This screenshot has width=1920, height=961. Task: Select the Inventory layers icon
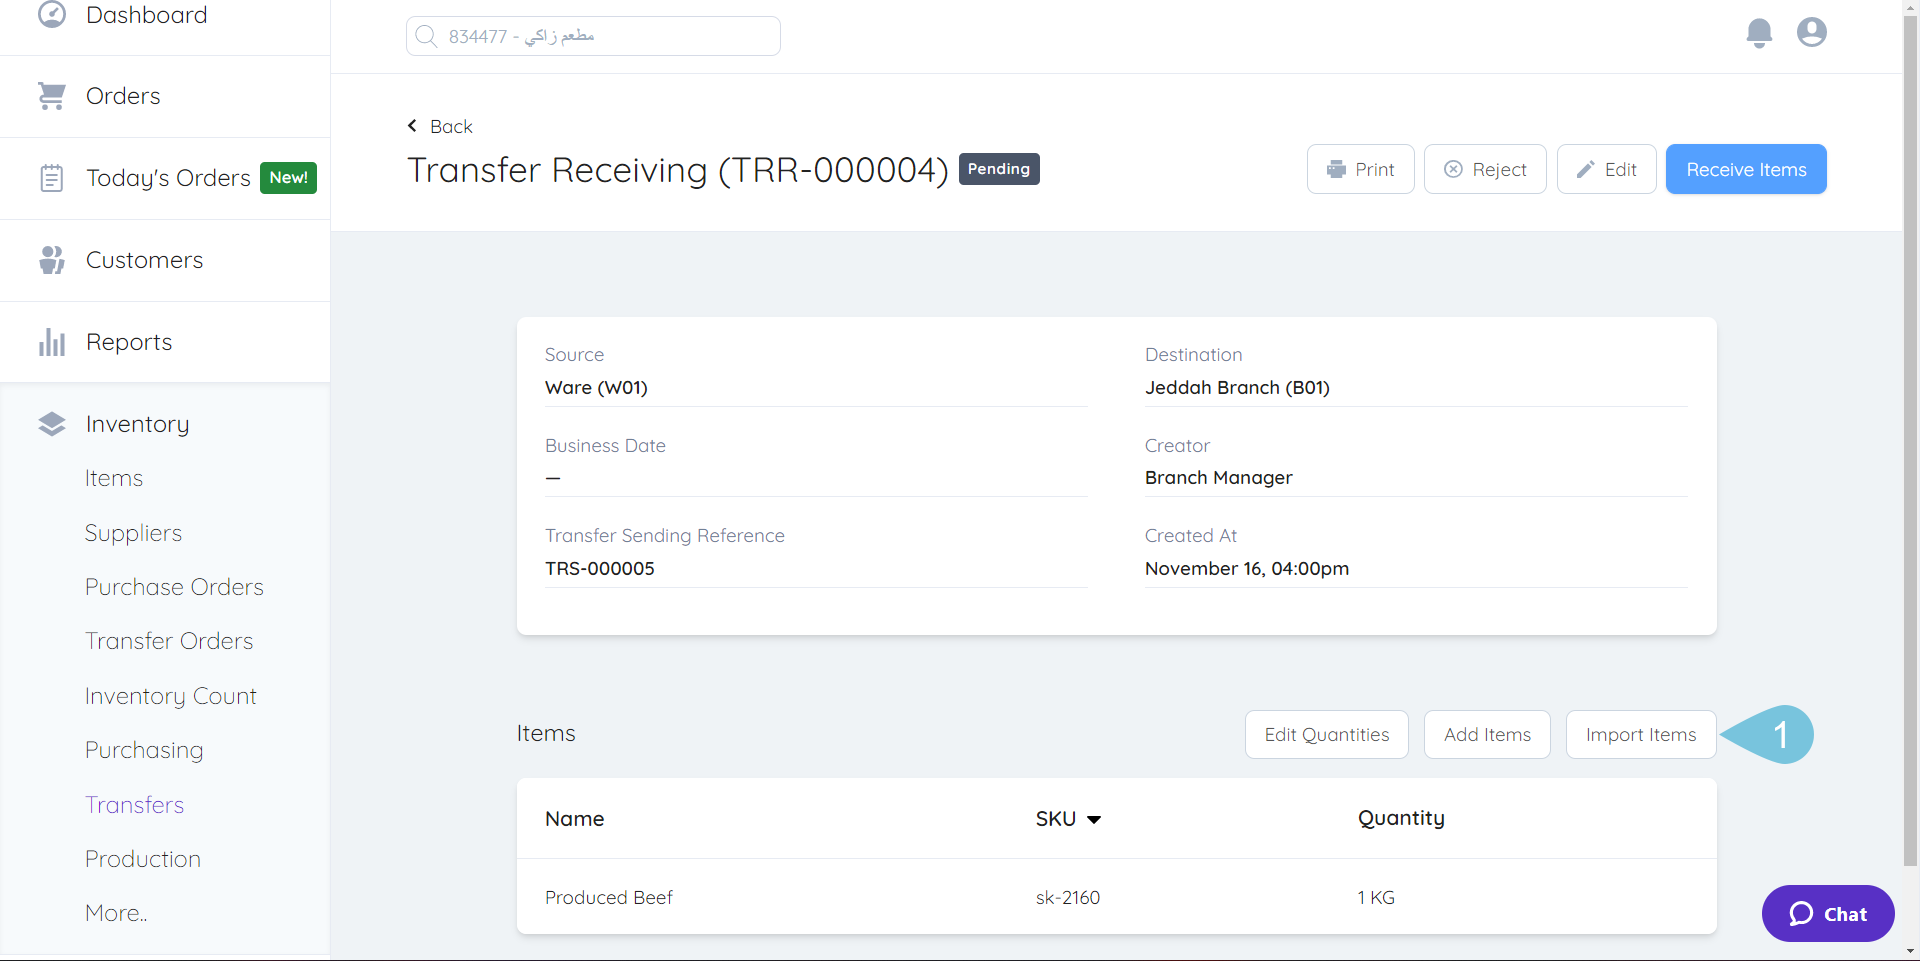(52, 423)
